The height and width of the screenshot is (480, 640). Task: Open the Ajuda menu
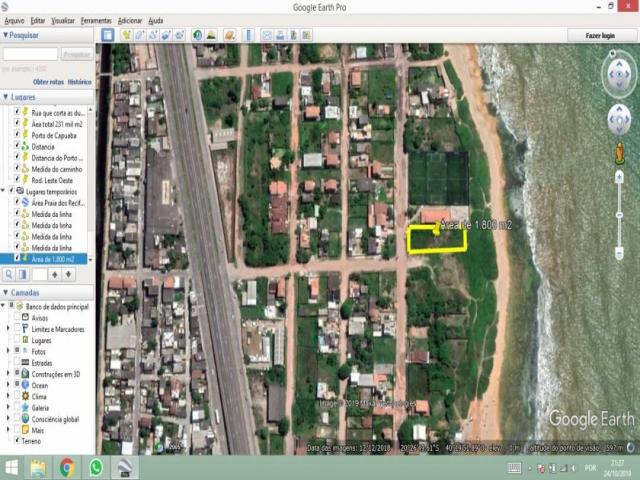(156, 20)
